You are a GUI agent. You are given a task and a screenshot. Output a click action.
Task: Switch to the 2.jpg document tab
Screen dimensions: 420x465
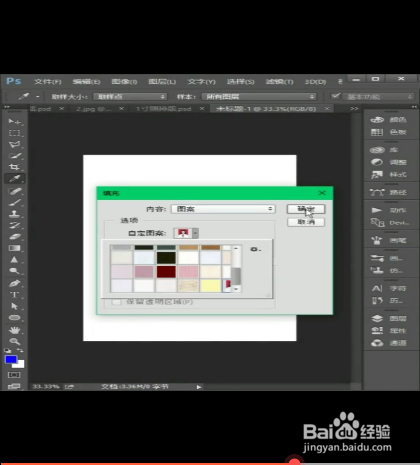tap(93, 109)
